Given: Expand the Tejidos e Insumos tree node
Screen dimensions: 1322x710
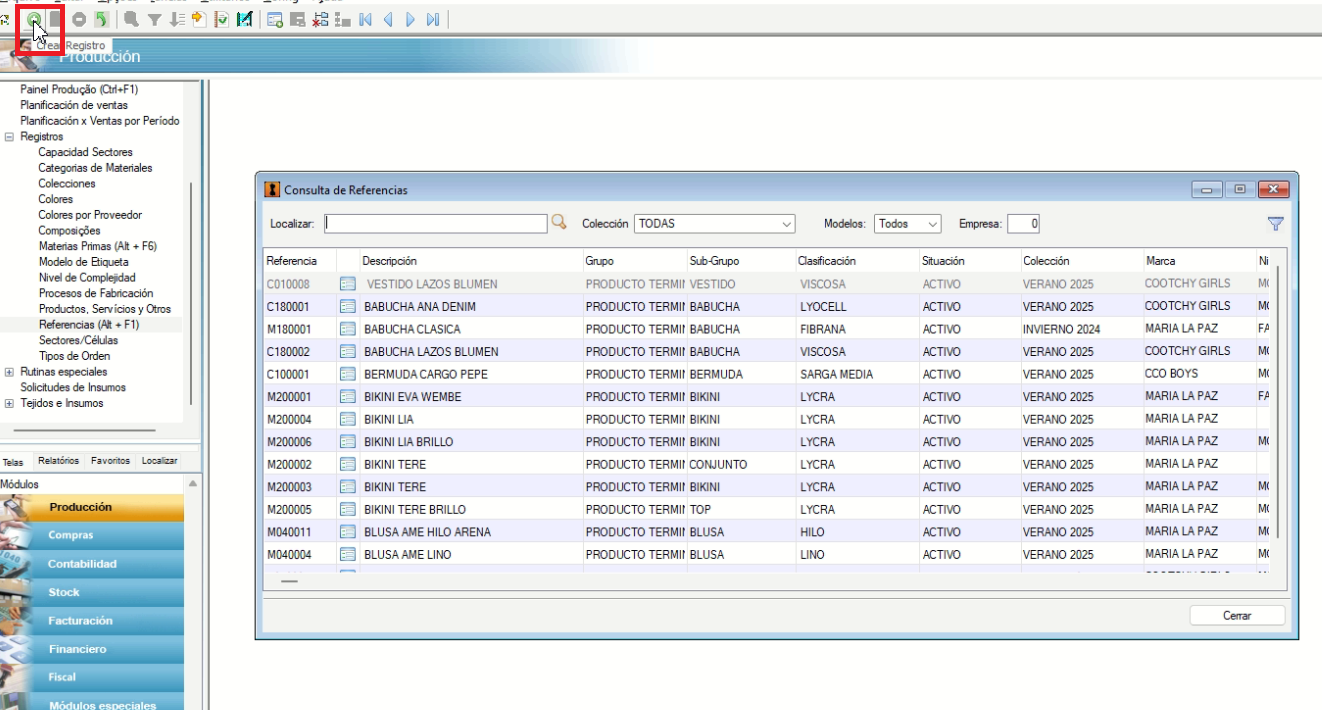Looking at the screenshot, I should tap(10, 403).
